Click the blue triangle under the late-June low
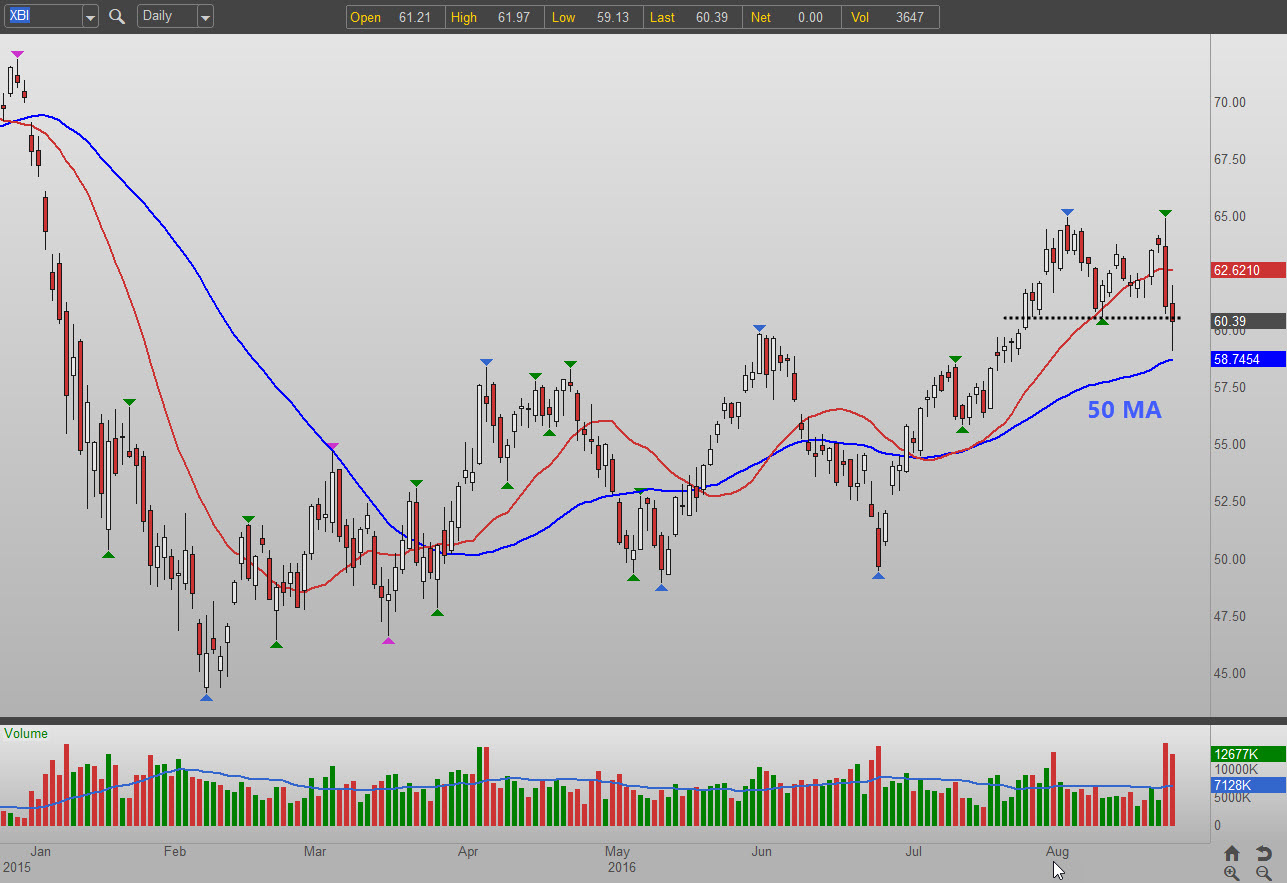This screenshot has width=1287, height=883. point(878,575)
